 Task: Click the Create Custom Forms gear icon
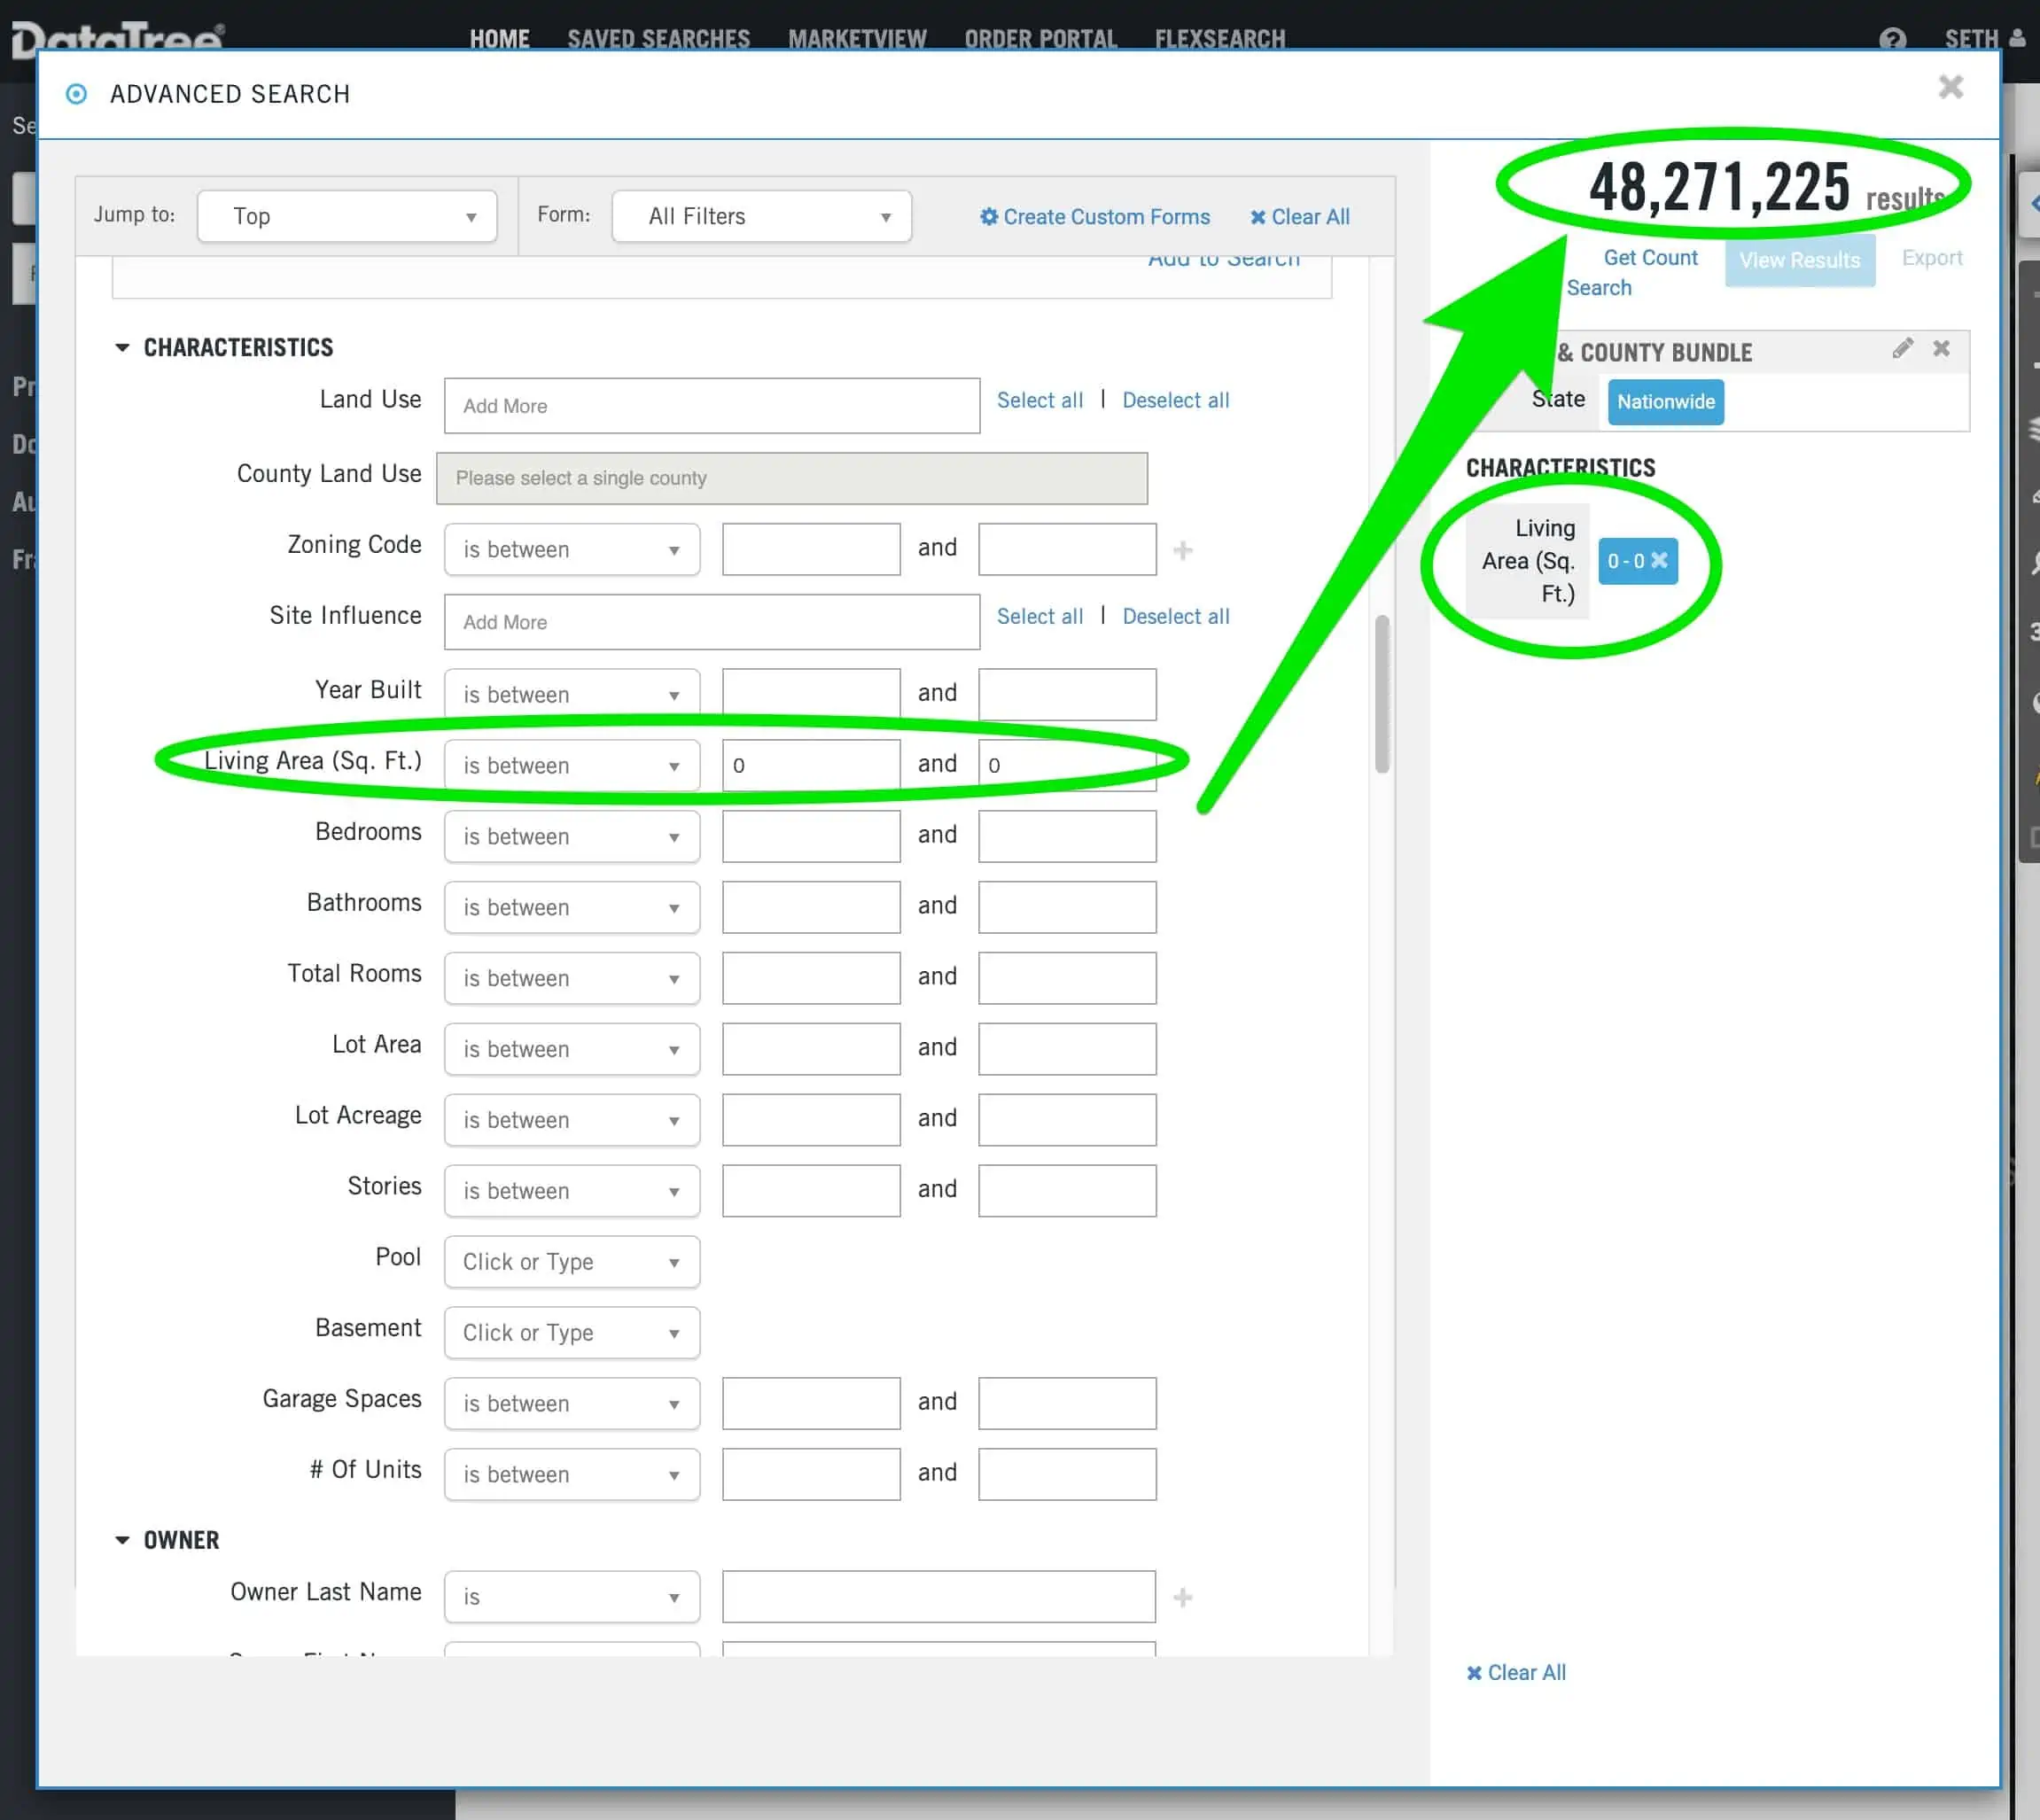(x=988, y=216)
